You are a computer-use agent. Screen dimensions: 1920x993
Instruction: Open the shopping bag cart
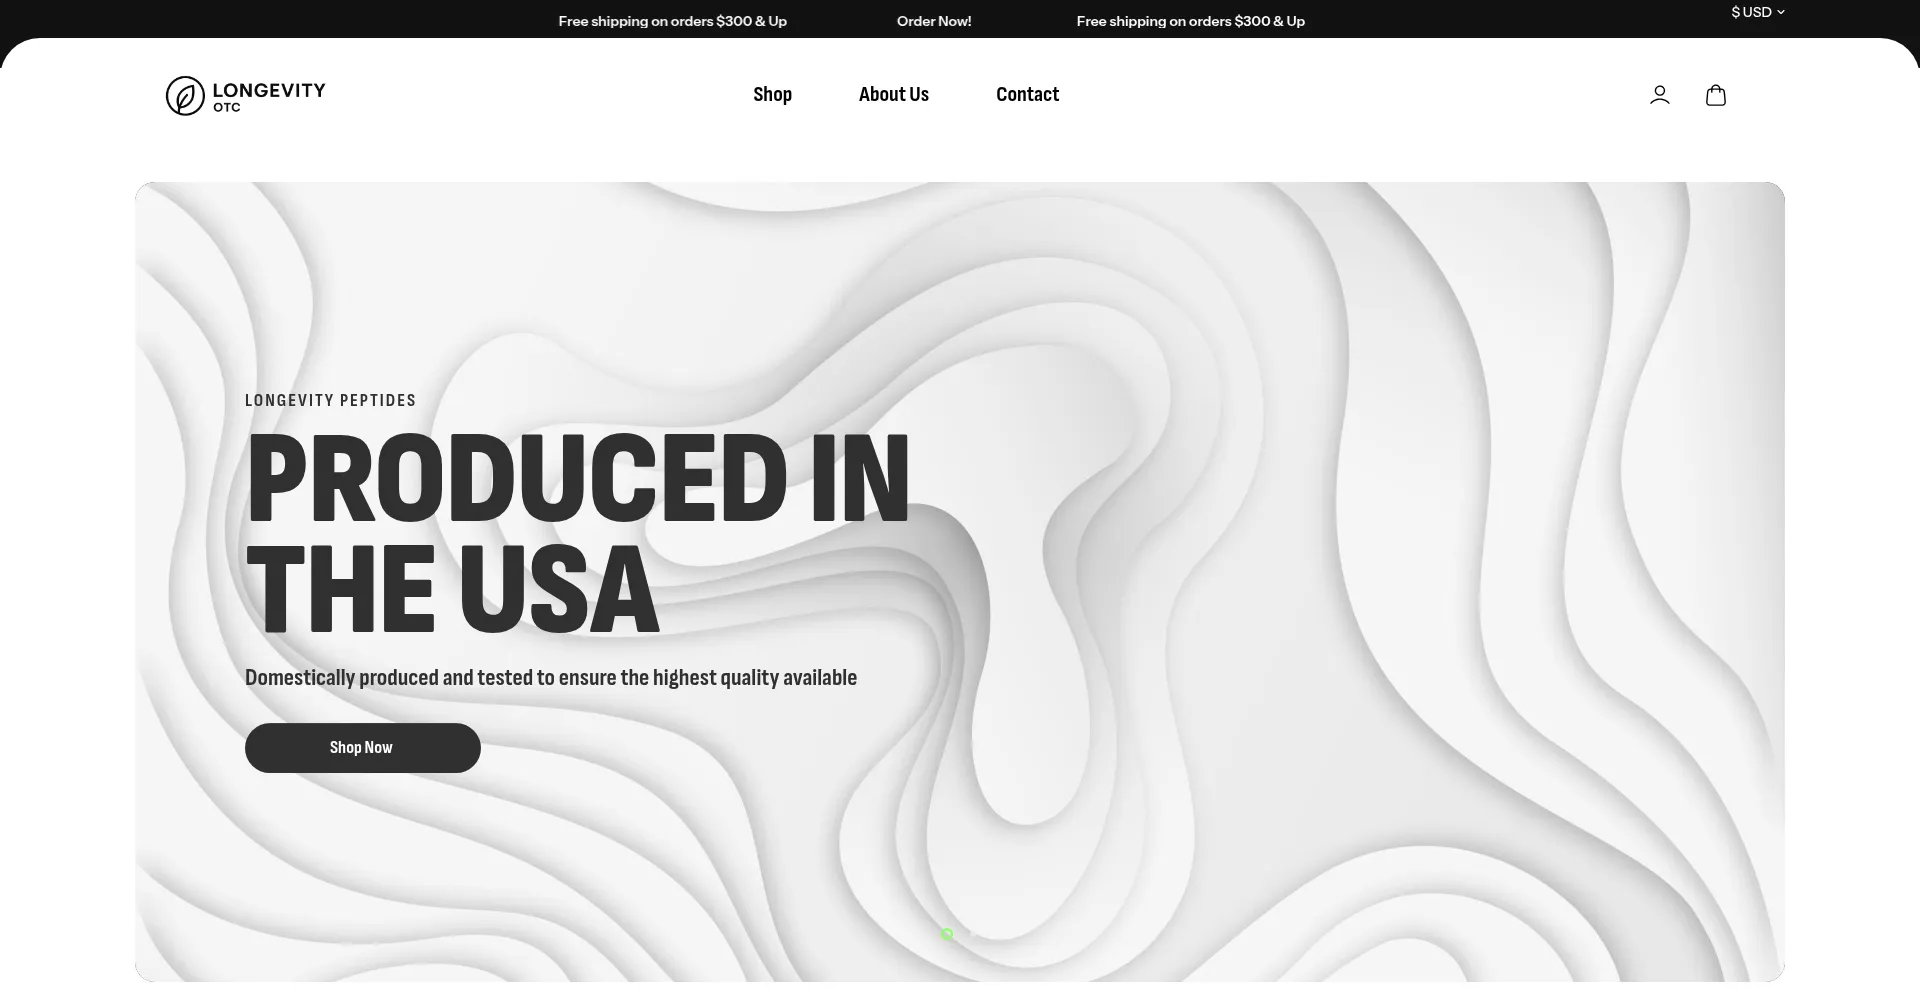point(1715,95)
